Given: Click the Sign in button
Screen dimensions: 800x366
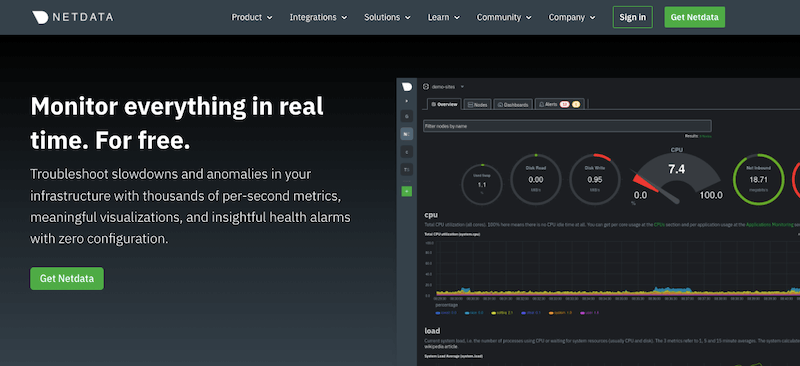Looking at the screenshot, I should [x=633, y=17].
